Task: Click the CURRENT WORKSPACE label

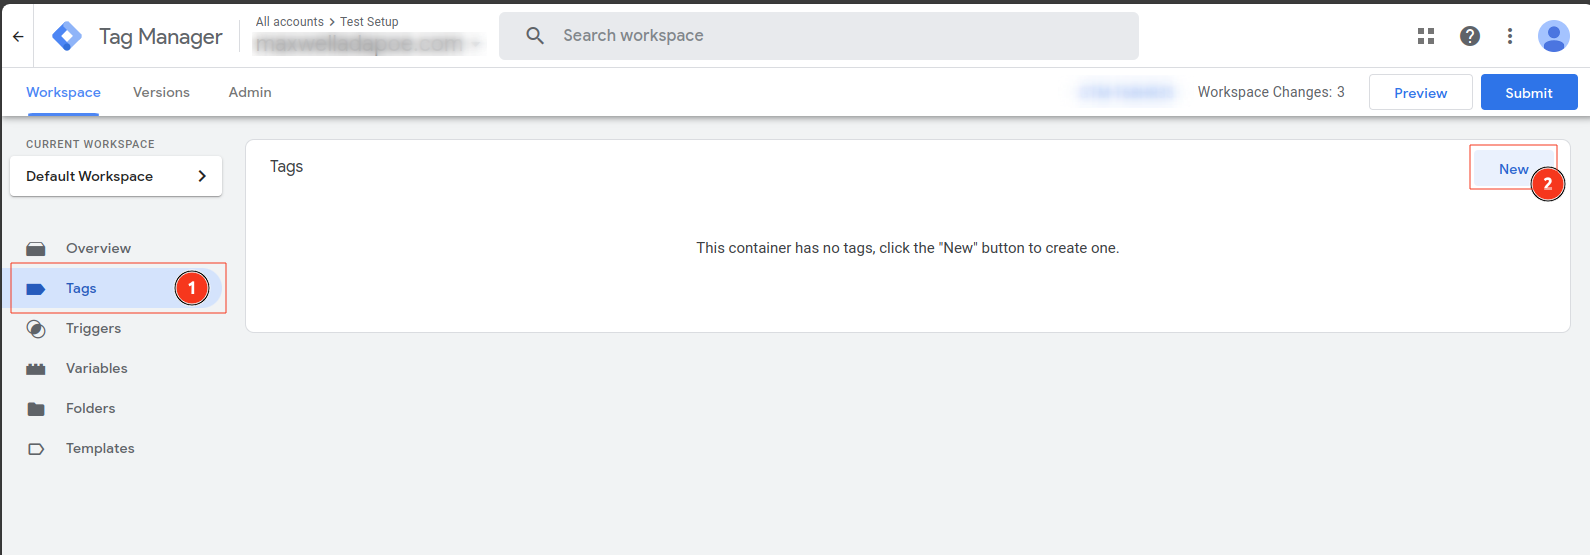Action: [x=90, y=144]
